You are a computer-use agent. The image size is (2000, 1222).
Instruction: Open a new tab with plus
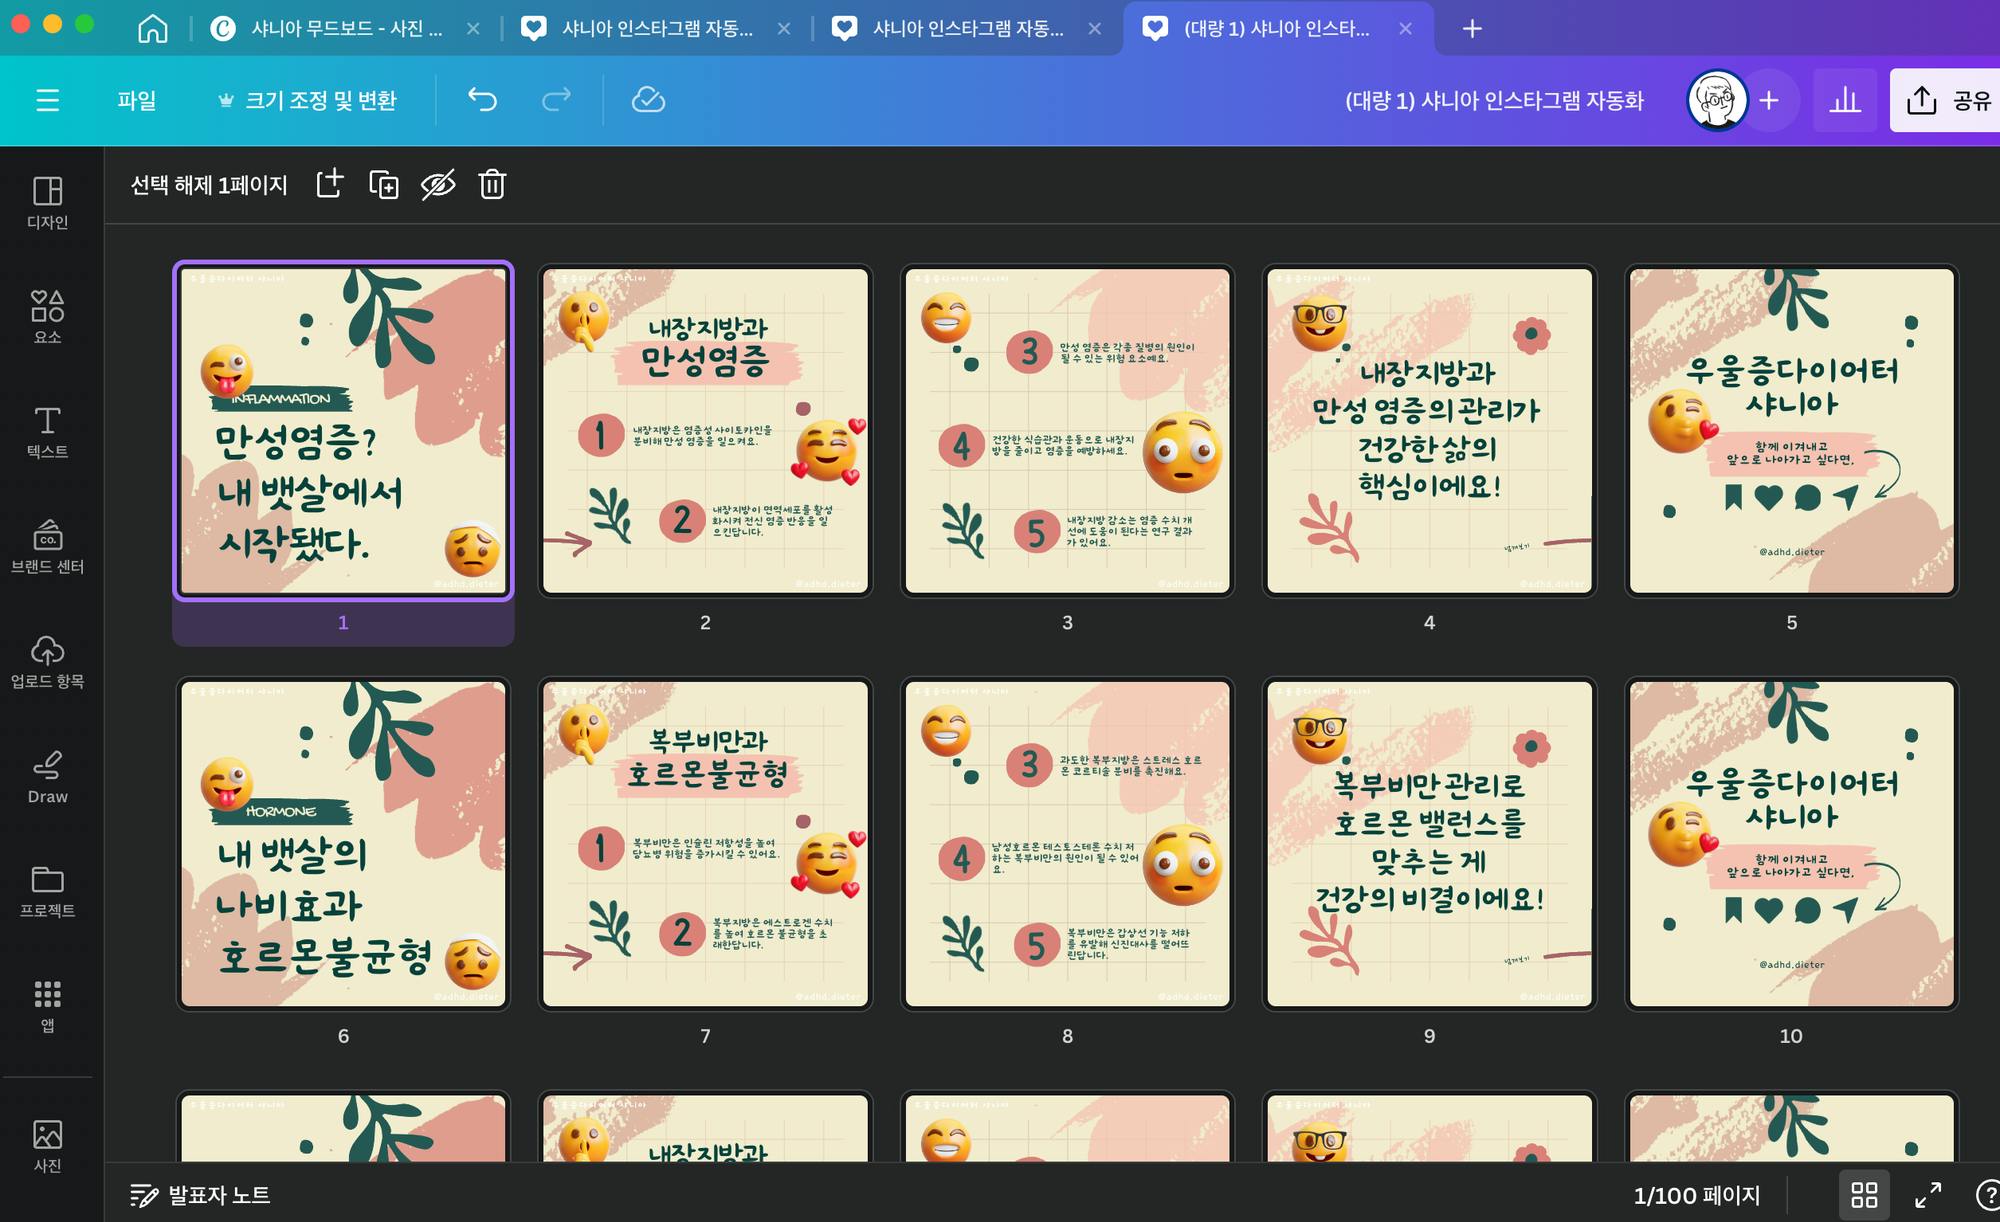(1472, 28)
